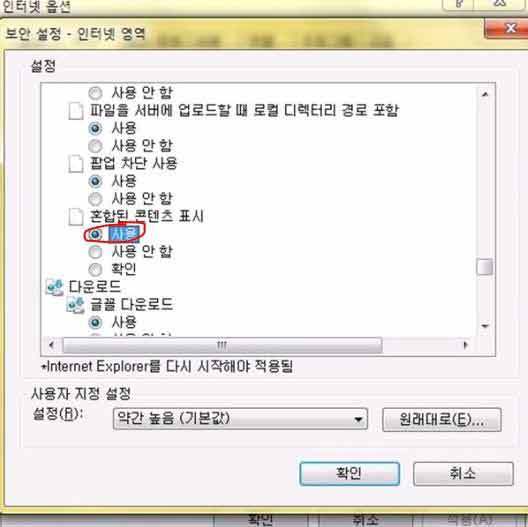528x527 pixels.
Task: Cancel the dialog with 취소 button
Action: [463, 473]
